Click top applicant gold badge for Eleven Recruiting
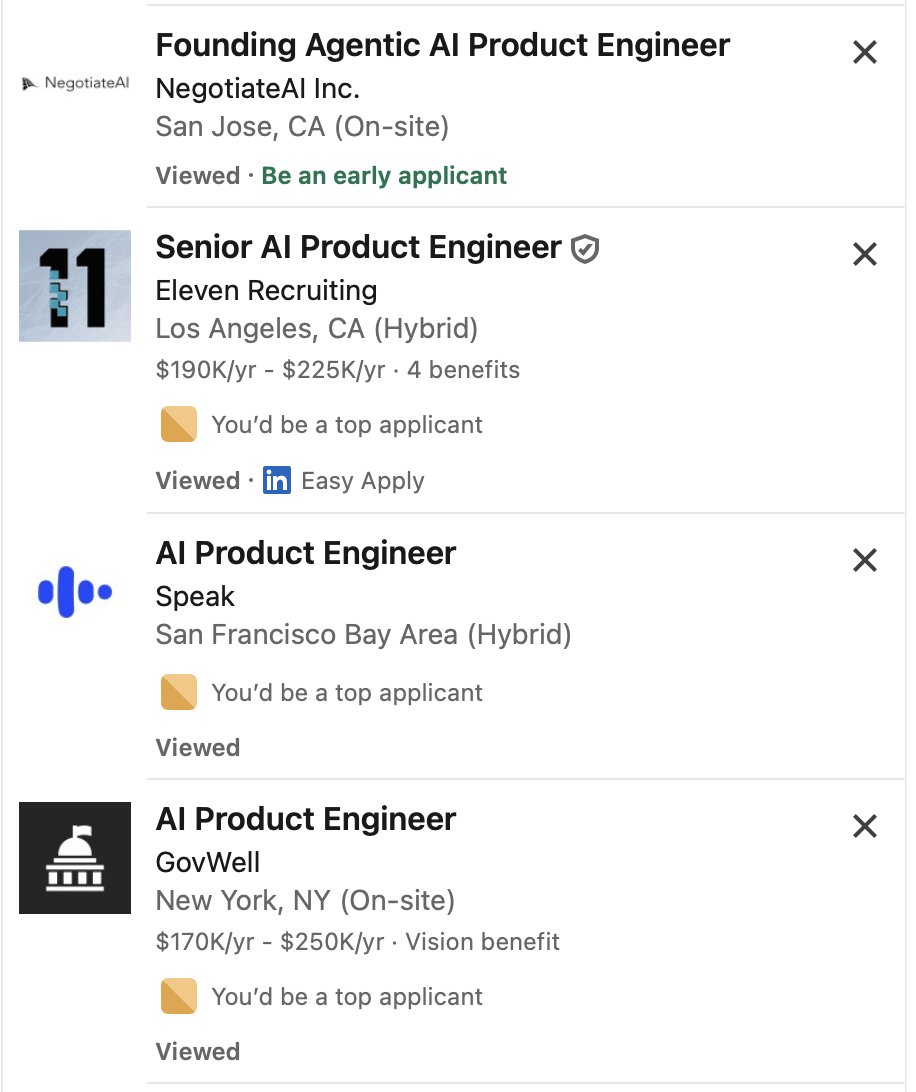The image size is (916, 1092). pyautogui.click(x=178, y=424)
